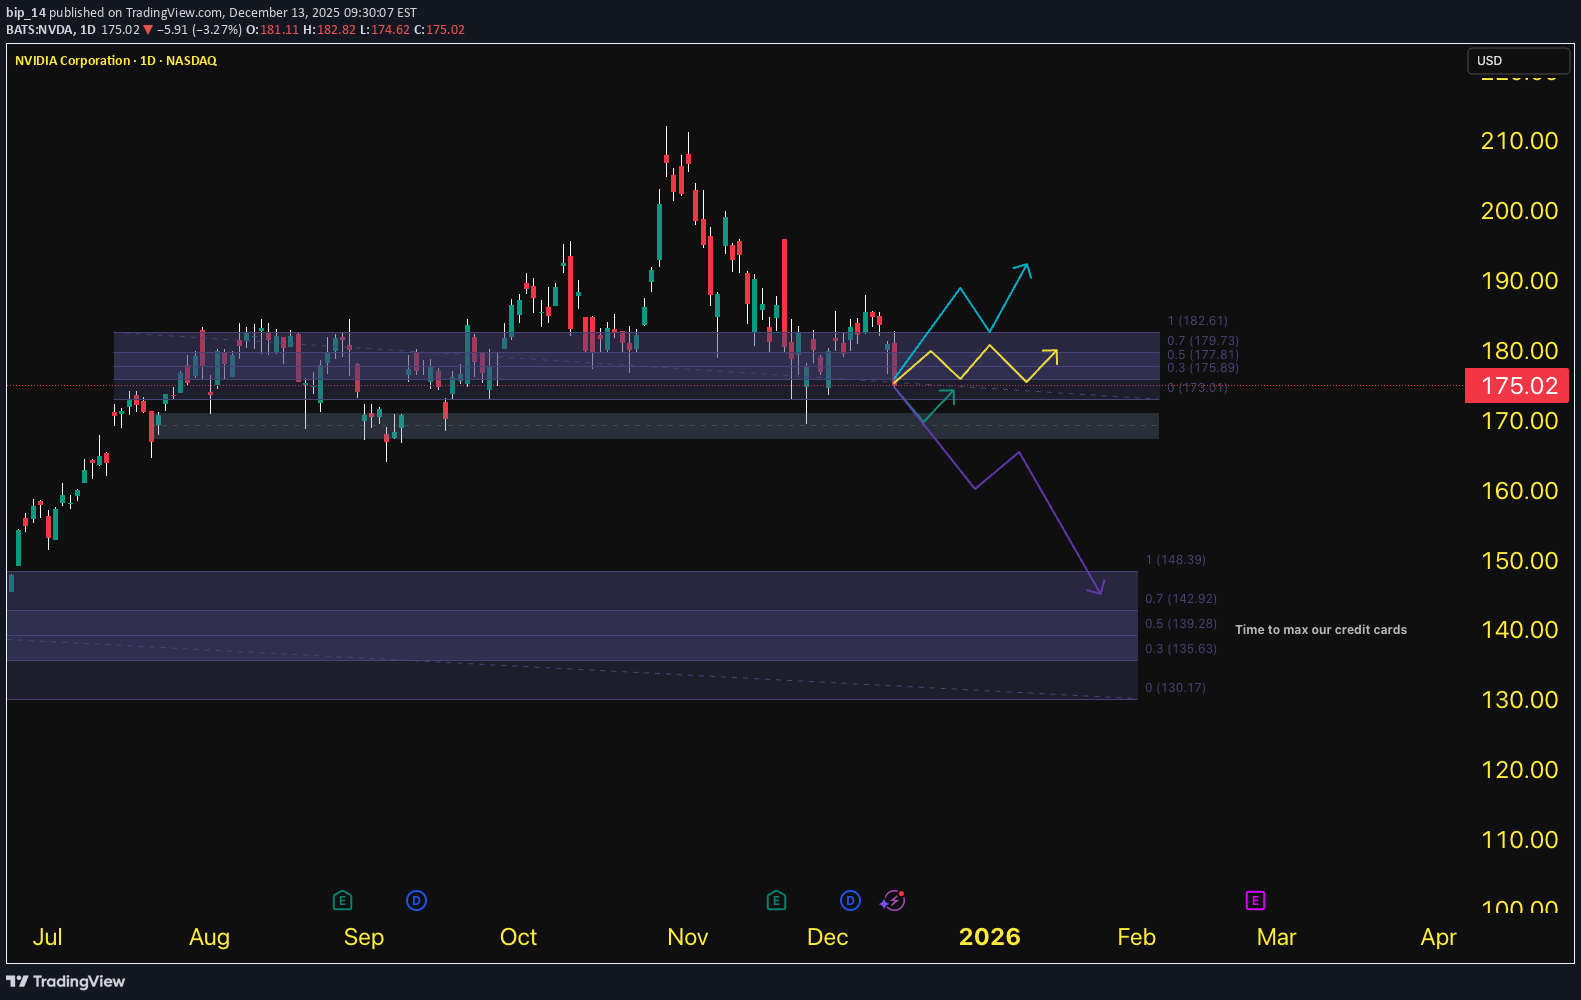Click the Oct time axis label
Image resolution: width=1581 pixels, height=1000 pixels.
[518, 937]
